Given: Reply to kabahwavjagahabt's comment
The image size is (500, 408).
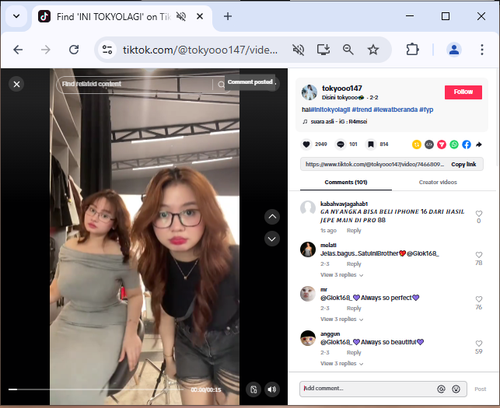Looking at the screenshot, I should coord(354,230).
